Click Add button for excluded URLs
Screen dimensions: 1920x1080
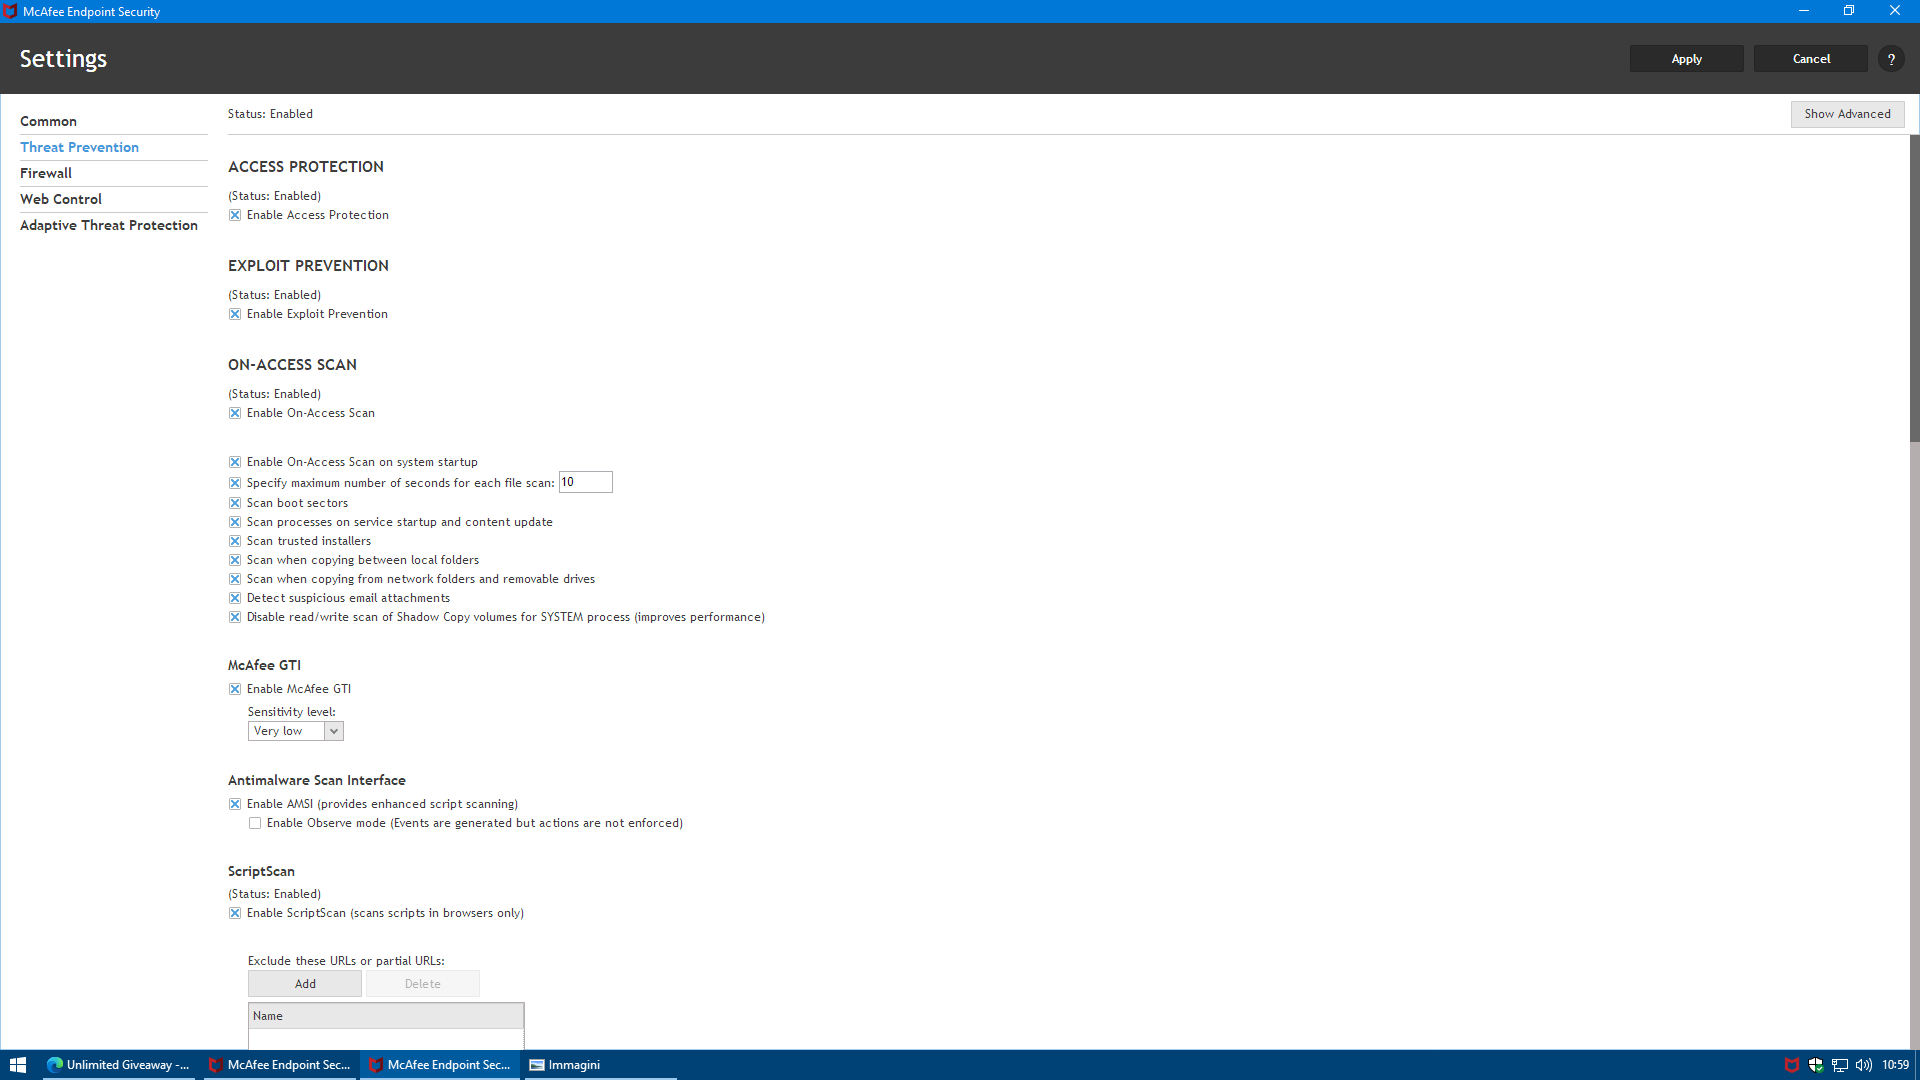tap(305, 984)
